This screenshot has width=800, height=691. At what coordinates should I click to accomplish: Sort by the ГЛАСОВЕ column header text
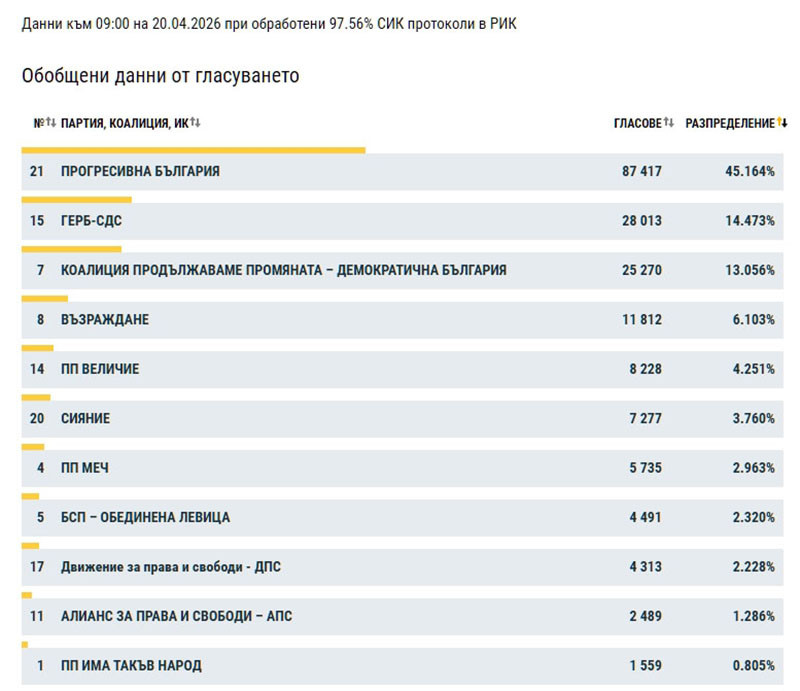(637, 123)
